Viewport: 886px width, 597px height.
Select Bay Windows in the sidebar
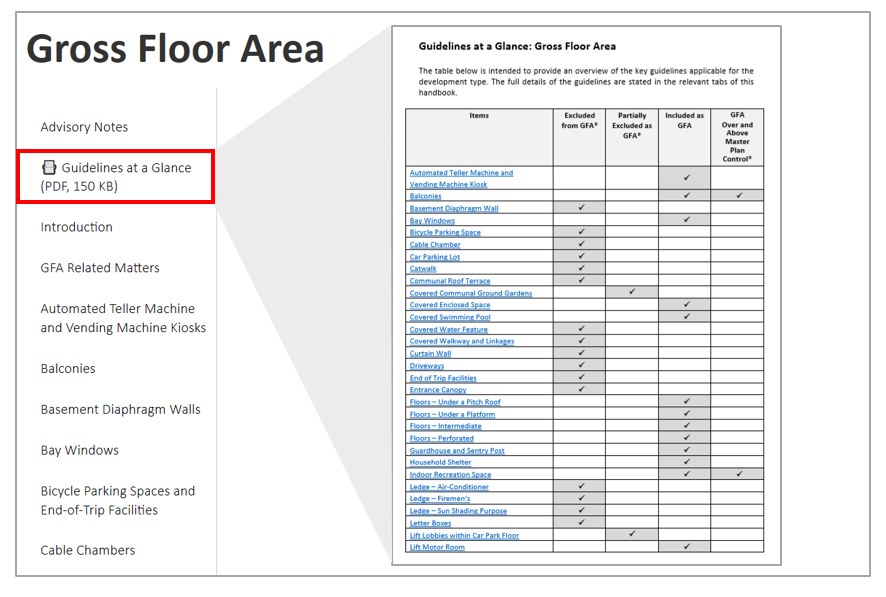tap(80, 450)
